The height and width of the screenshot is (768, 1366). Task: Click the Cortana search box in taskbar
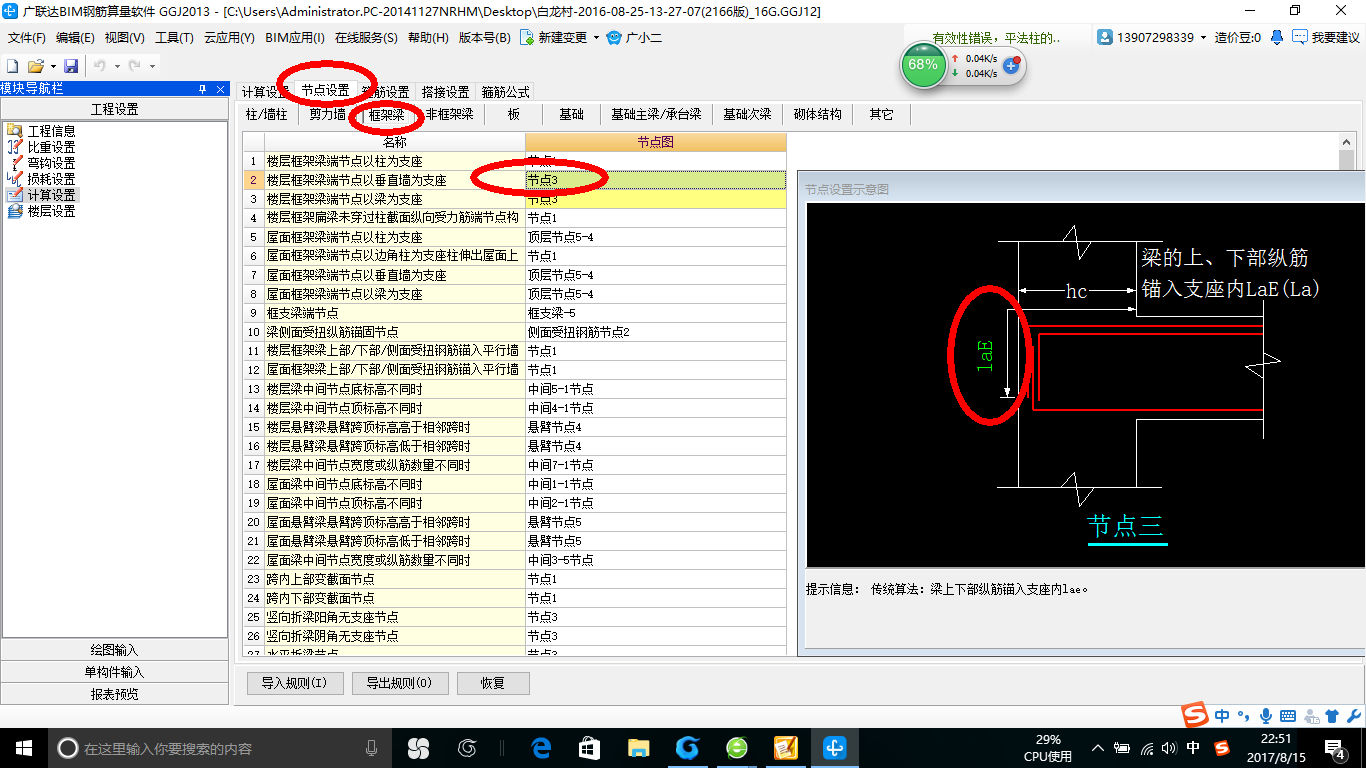click(x=219, y=747)
